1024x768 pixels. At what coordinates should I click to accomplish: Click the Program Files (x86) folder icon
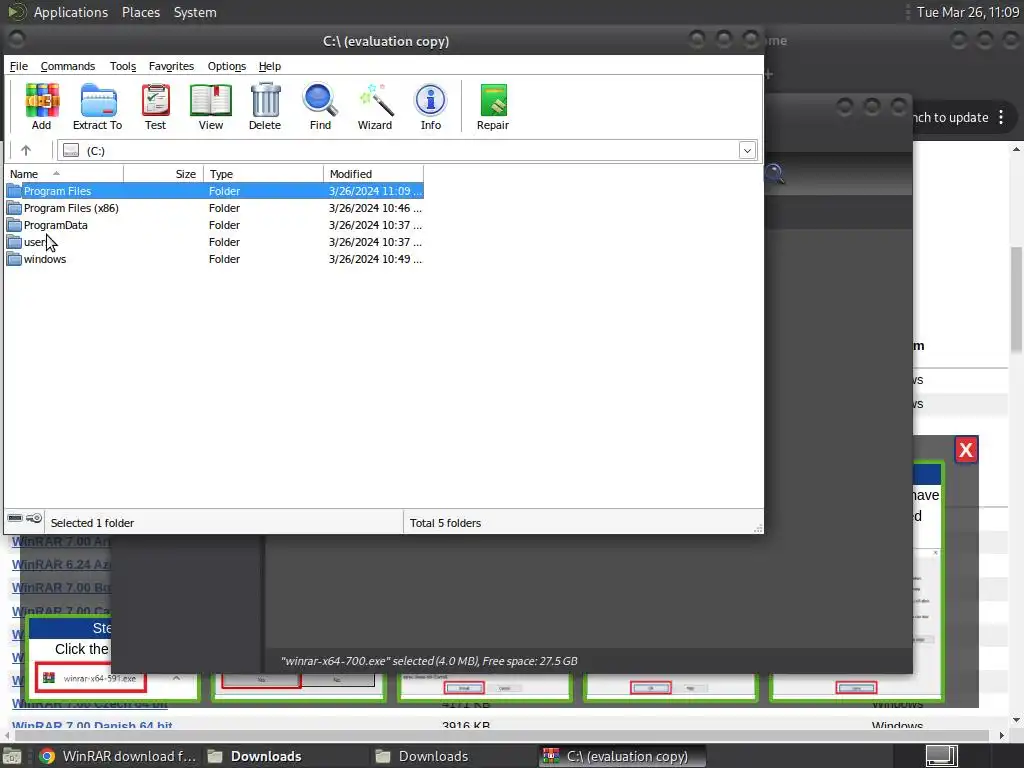pos(14,208)
